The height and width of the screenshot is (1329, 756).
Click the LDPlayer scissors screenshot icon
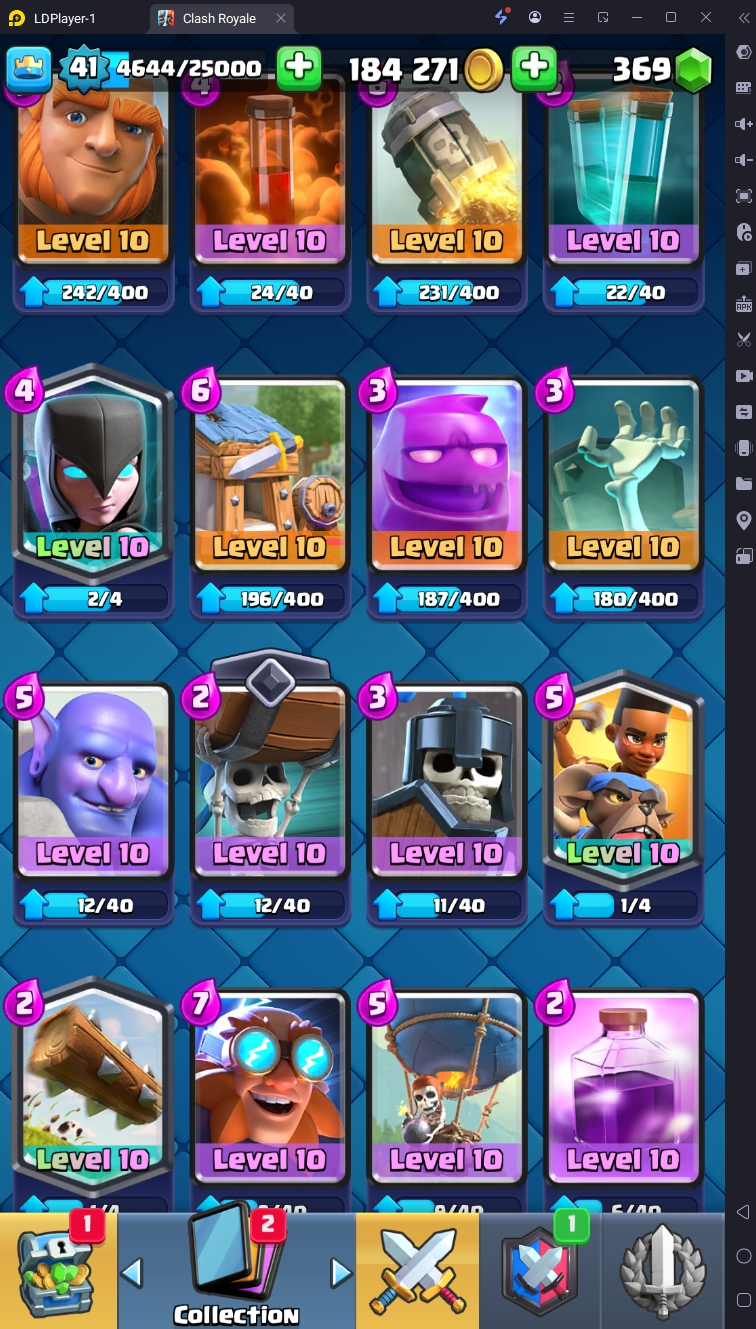[x=743, y=340]
